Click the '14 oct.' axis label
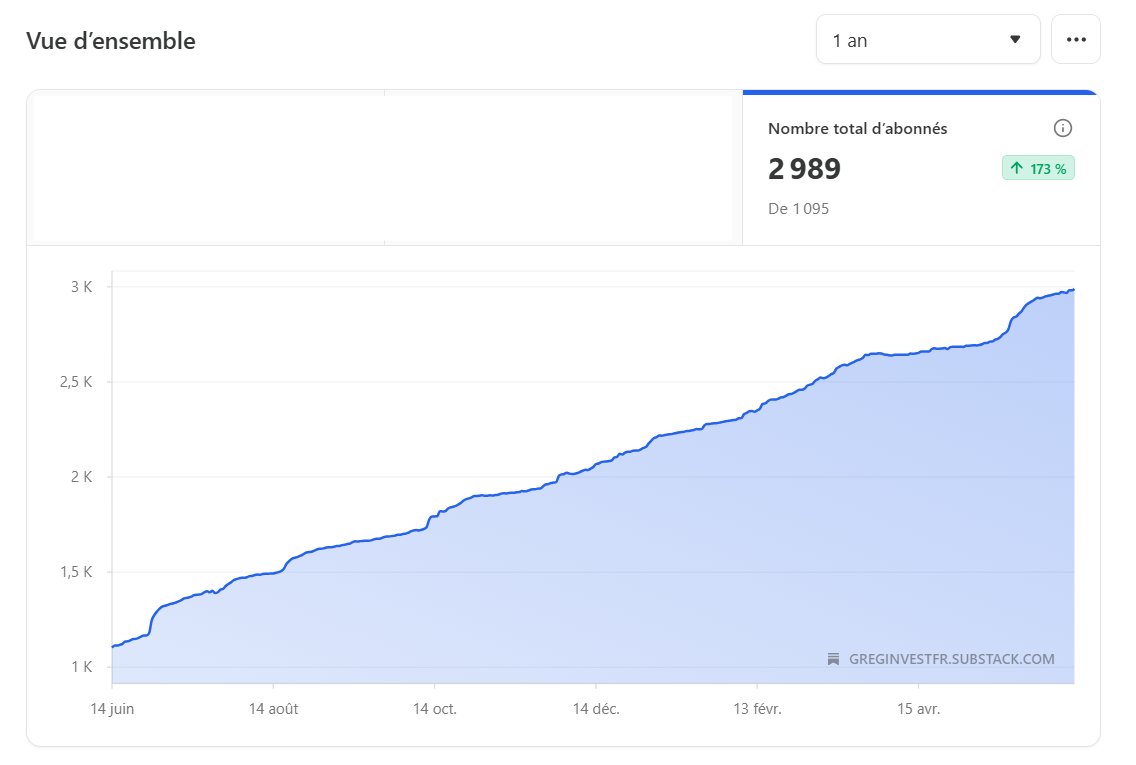This screenshot has height=765, width=1136. [435, 708]
